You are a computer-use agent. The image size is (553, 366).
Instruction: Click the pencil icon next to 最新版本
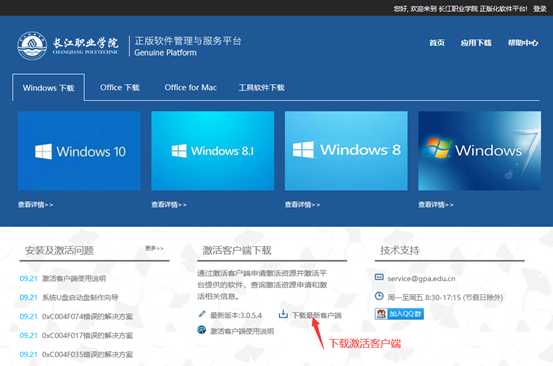click(x=202, y=314)
